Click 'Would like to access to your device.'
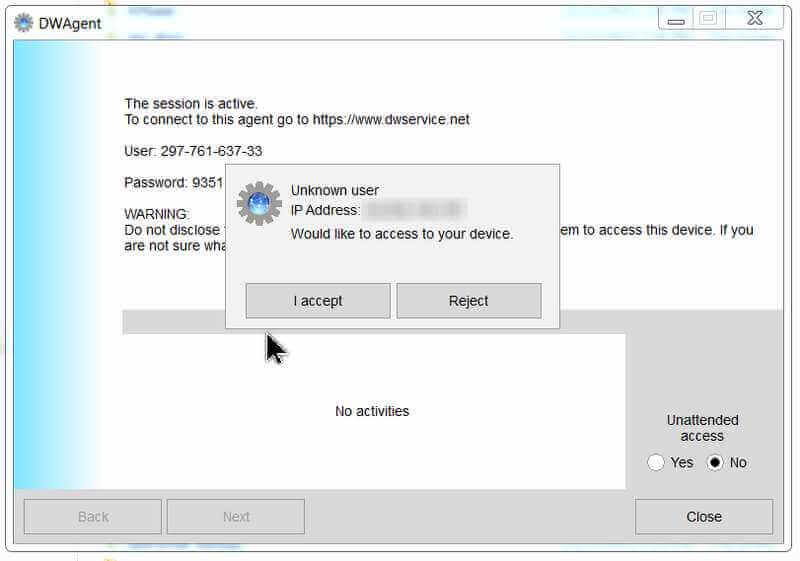 402,234
